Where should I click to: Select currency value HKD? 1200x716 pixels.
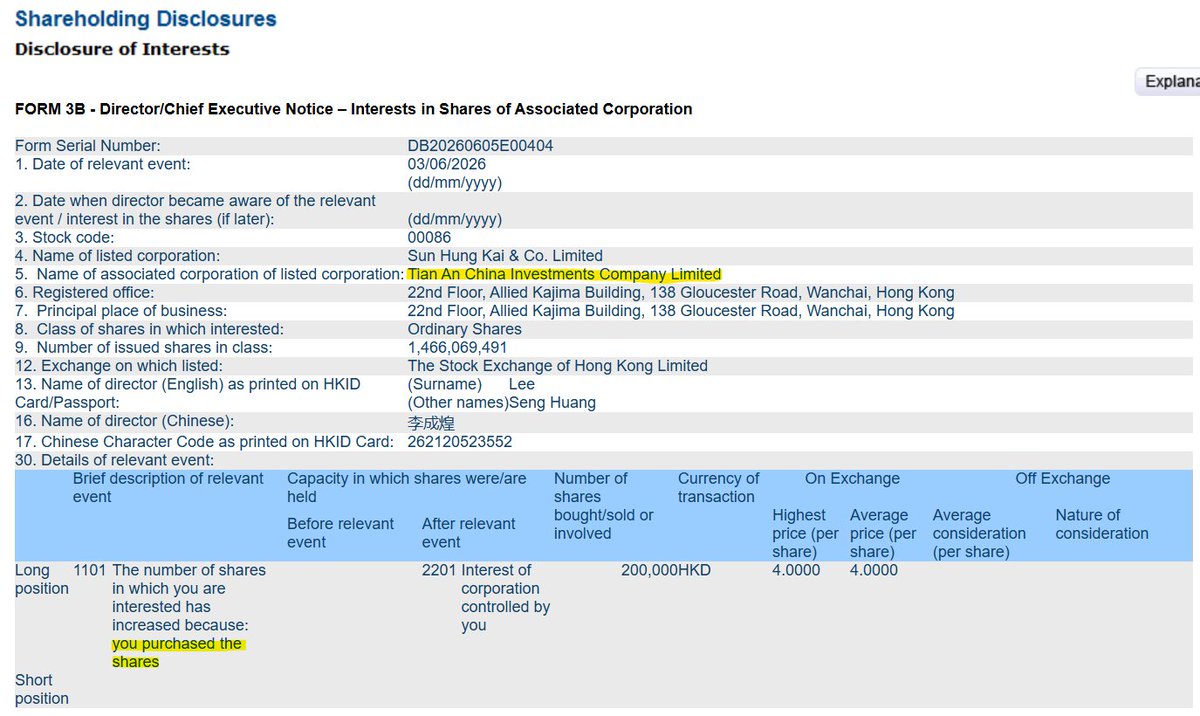coord(693,570)
